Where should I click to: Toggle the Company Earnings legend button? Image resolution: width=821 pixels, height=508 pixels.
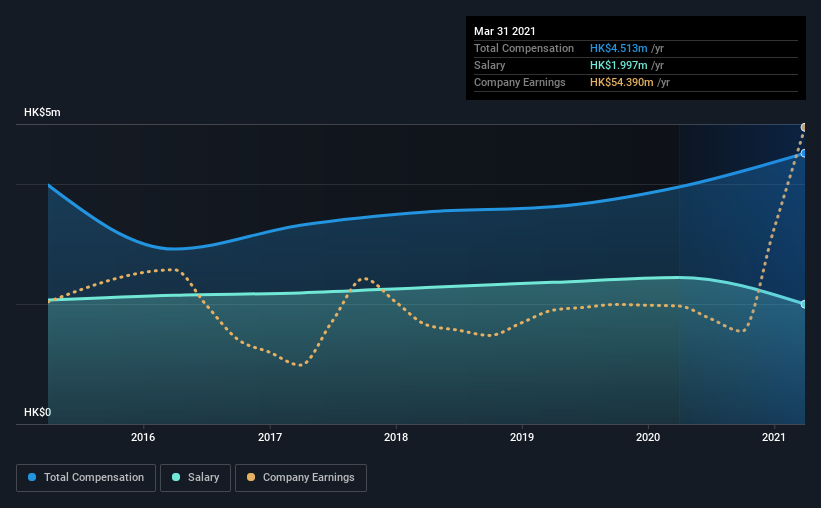tap(301, 478)
